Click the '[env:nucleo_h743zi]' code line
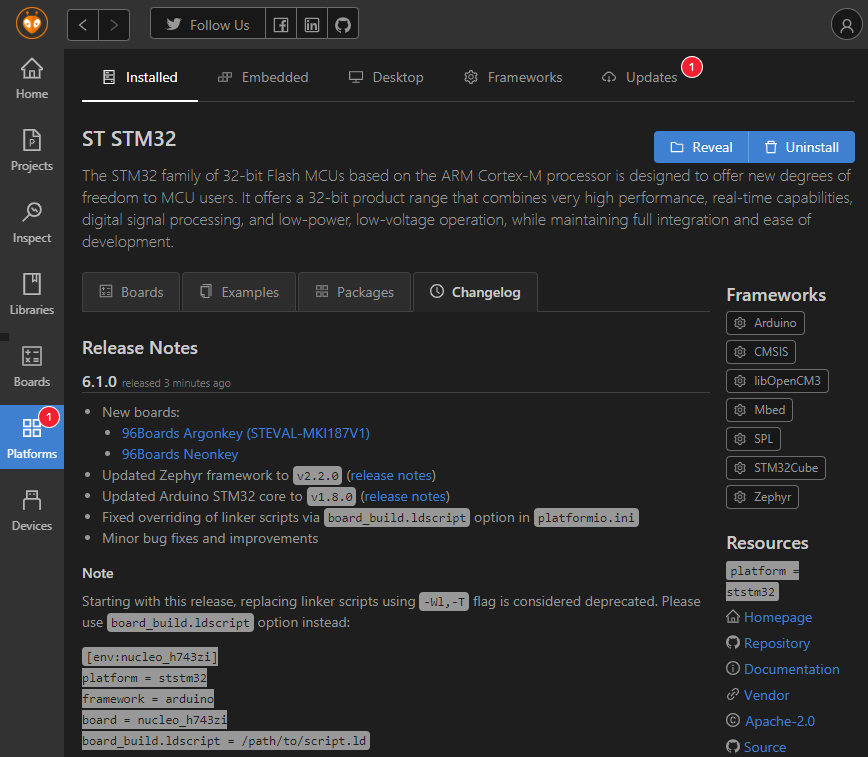 (x=150, y=657)
